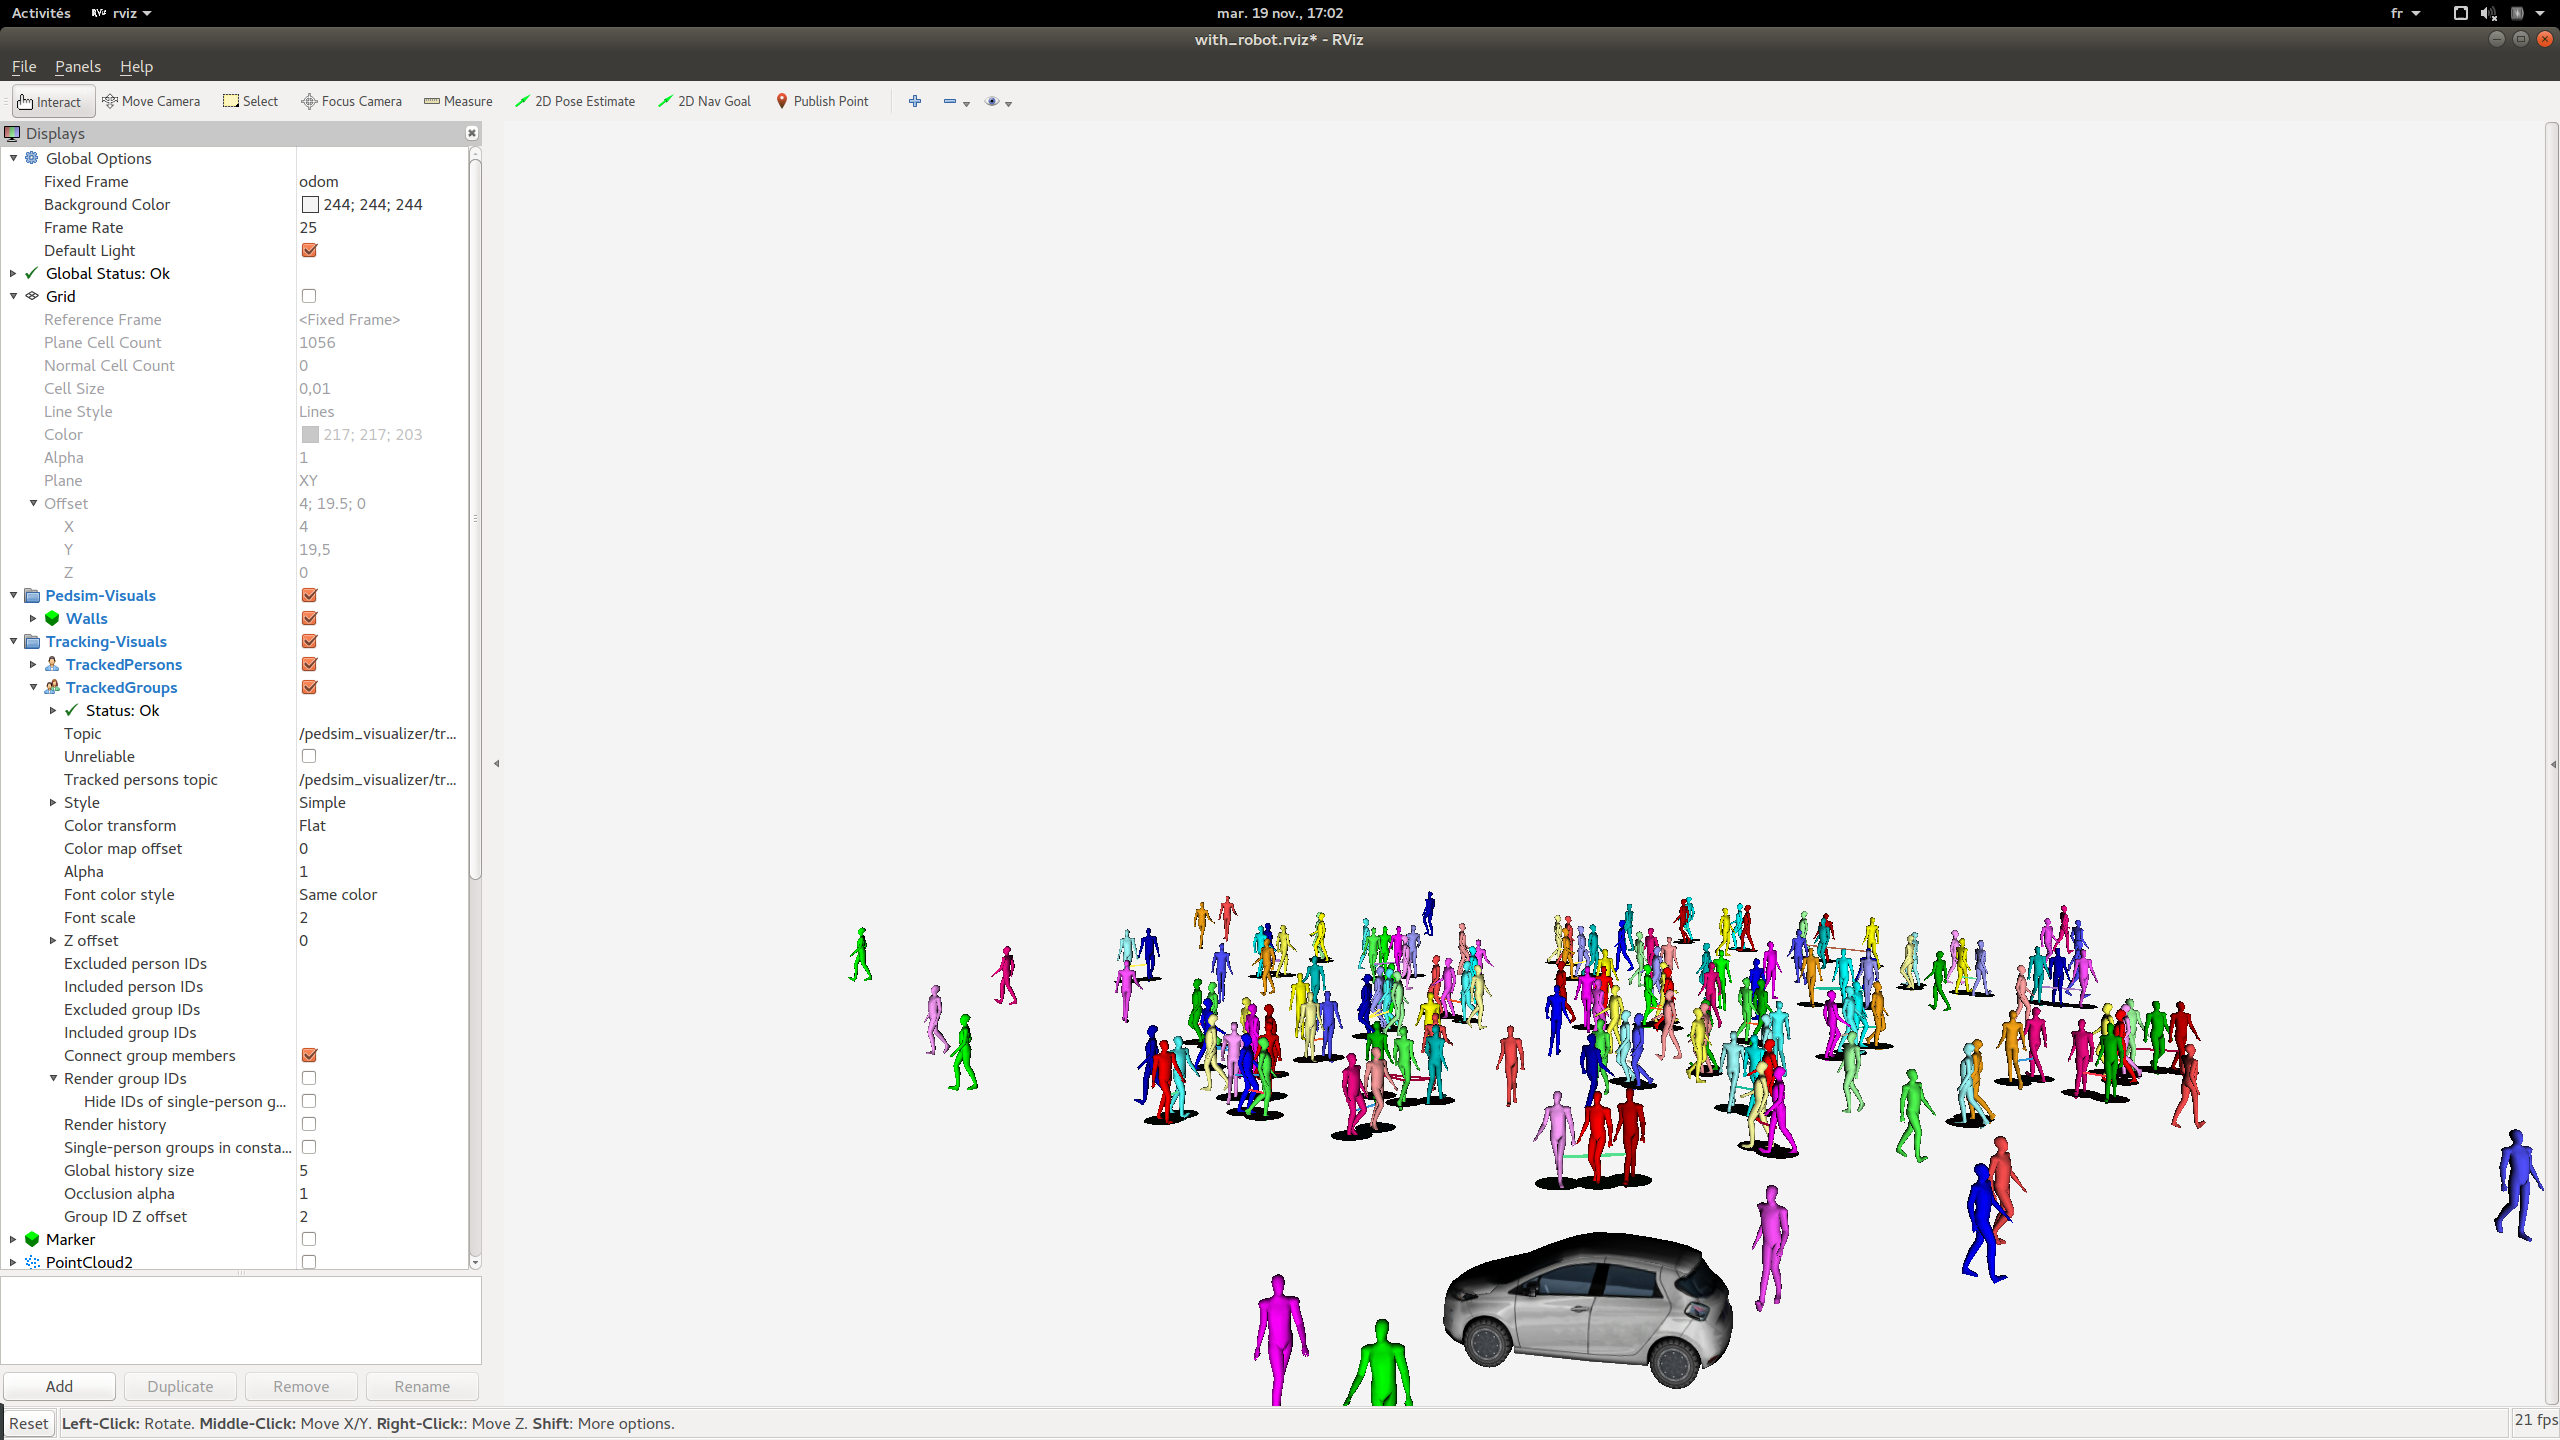Enable the Grid display checkbox

click(309, 295)
